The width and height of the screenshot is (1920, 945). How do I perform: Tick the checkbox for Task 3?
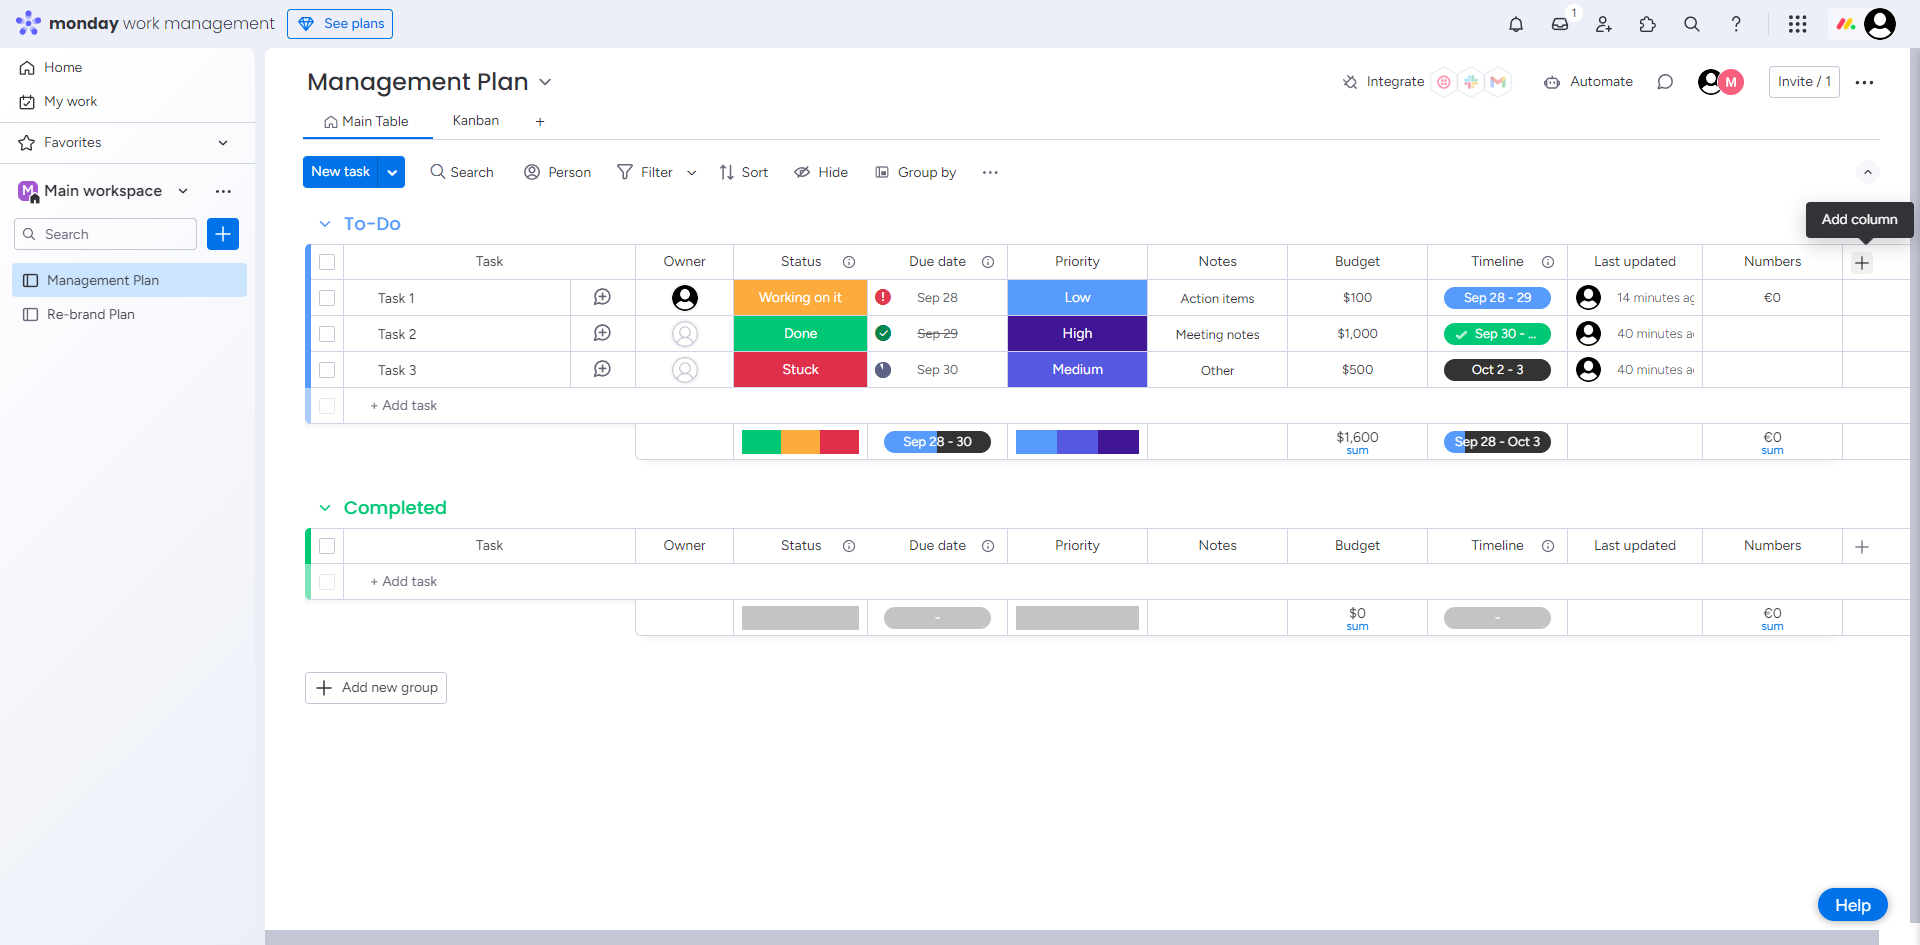pos(327,370)
